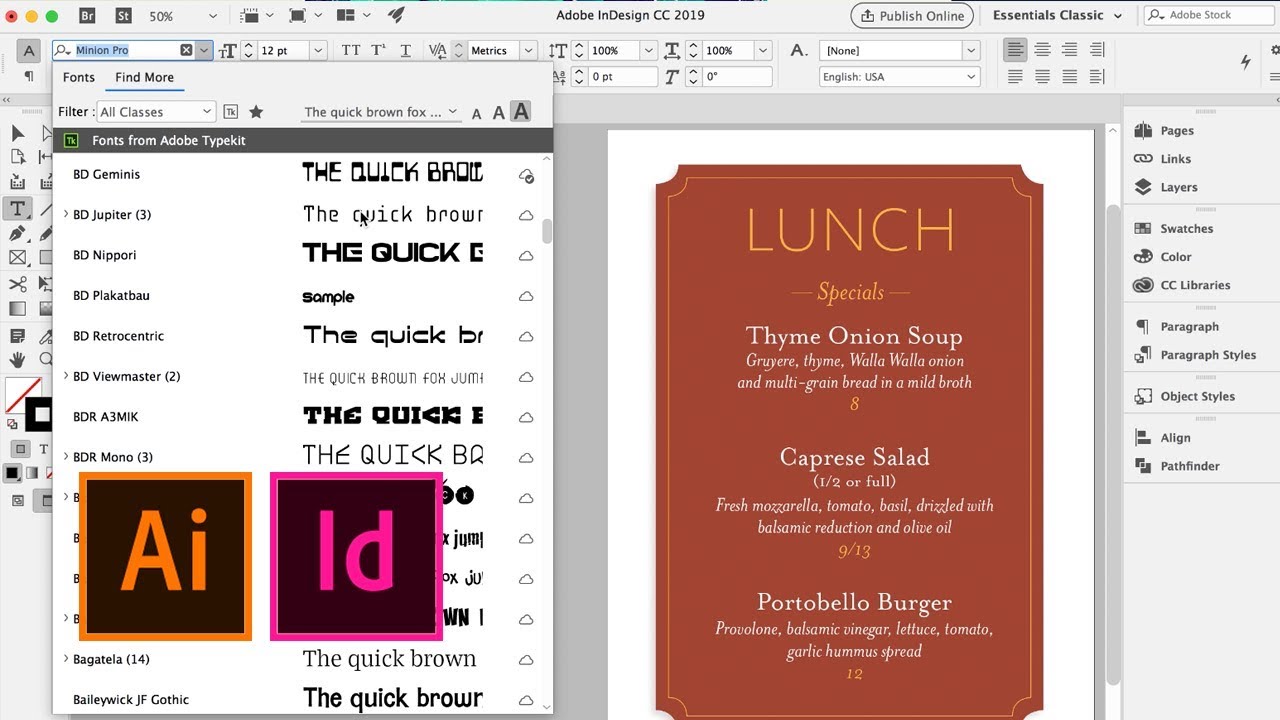The height and width of the screenshot is (720, 1280).
Task: Open font family dropdown arrow
Action: tap(204, 50)
